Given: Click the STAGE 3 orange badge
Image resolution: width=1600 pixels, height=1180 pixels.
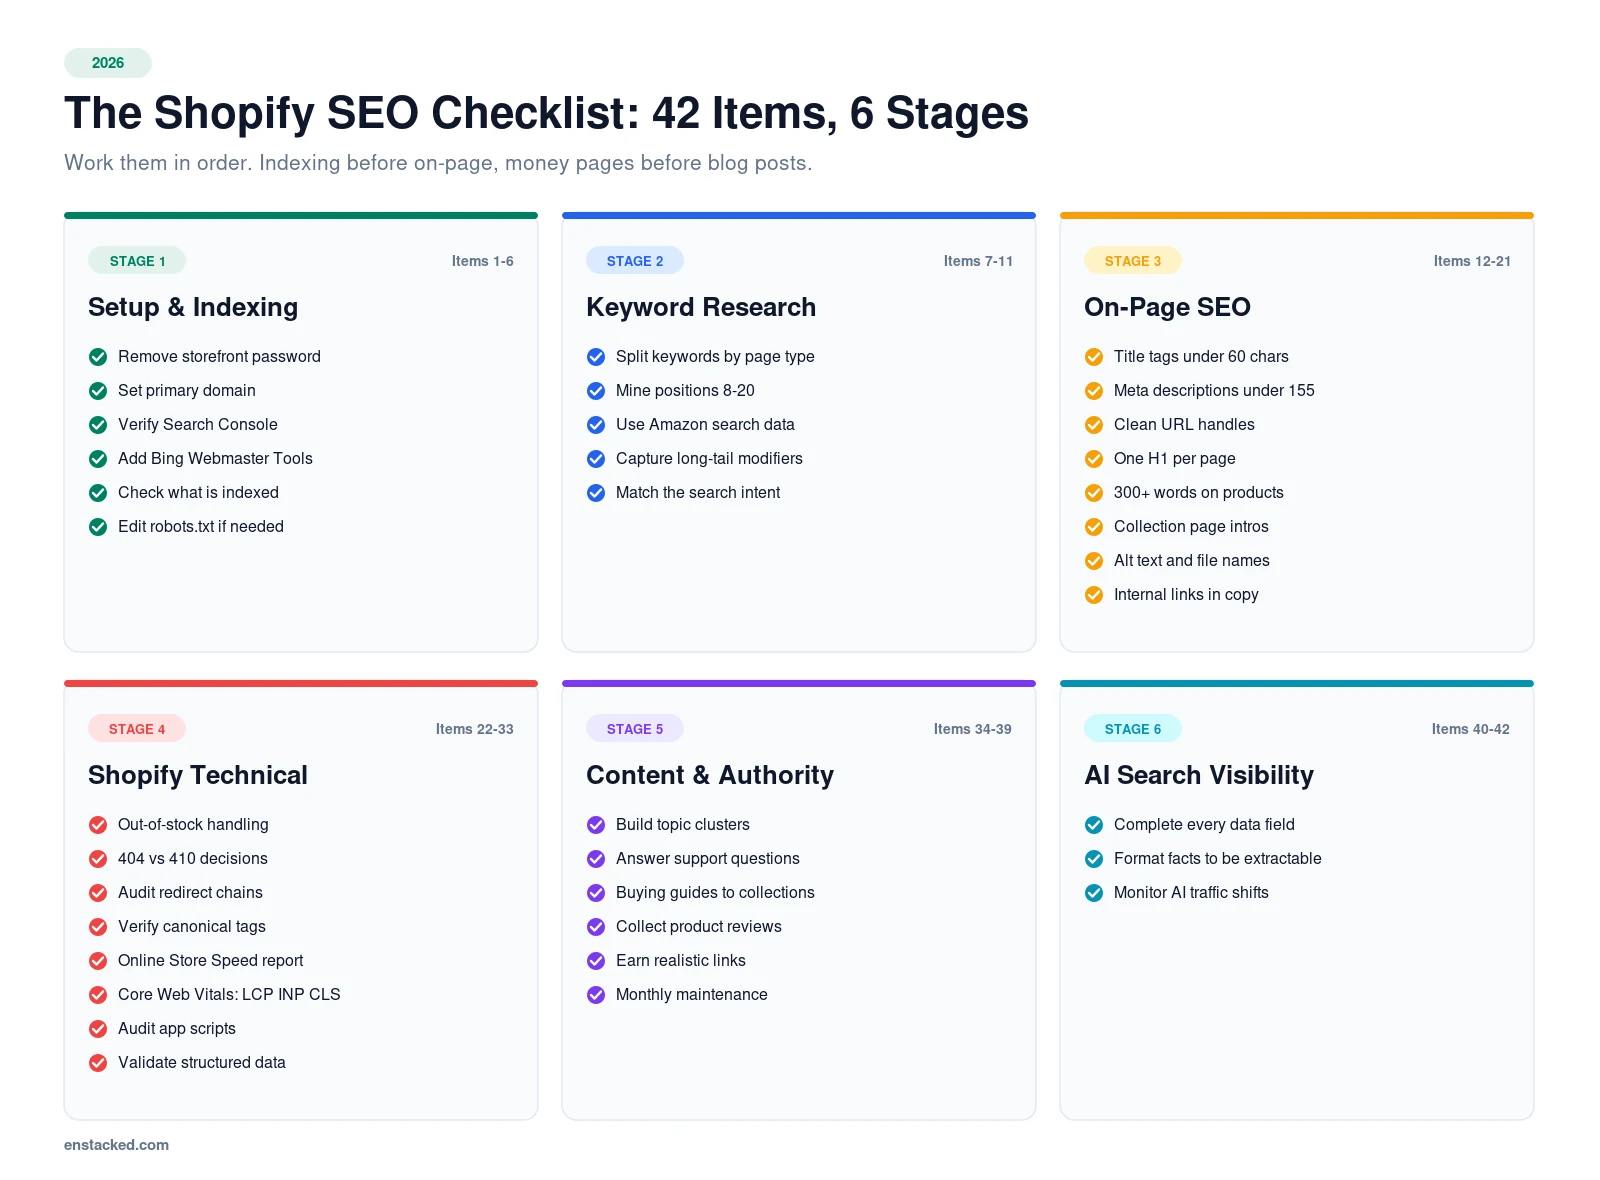Looking at the screenshot, I should tap(1133, 261).
